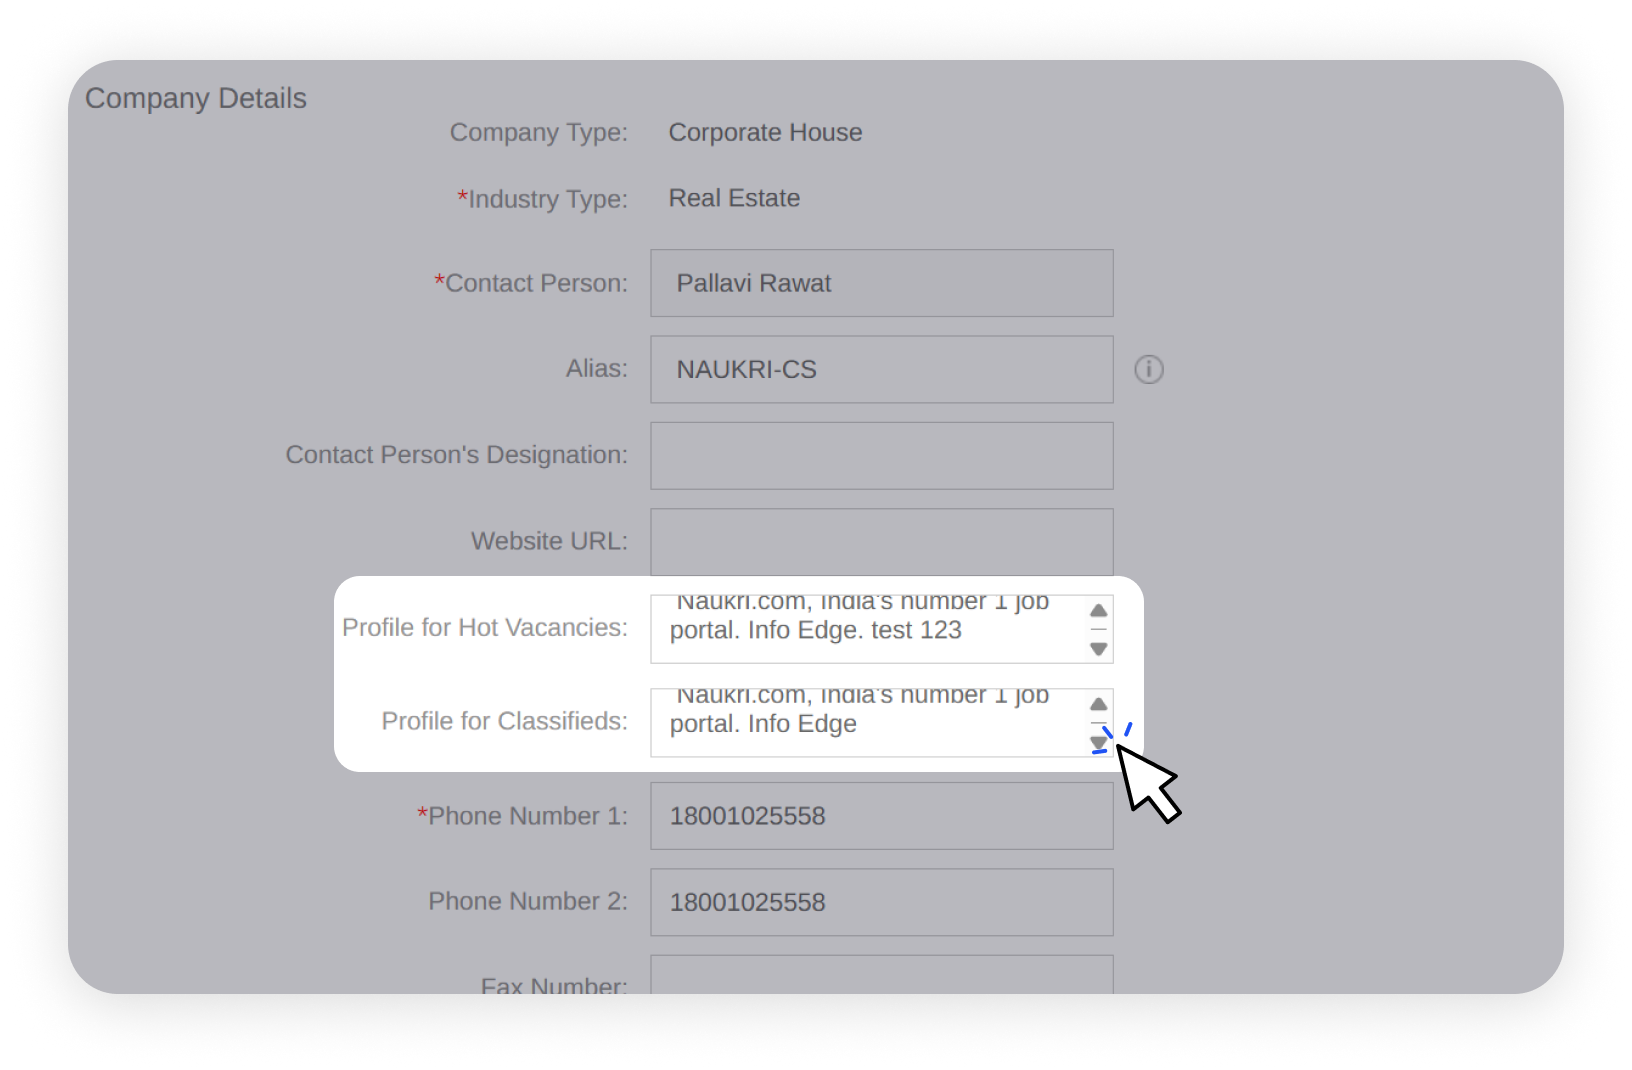
Task: Focus the Fax Number input field
Action: click(881, 976)
